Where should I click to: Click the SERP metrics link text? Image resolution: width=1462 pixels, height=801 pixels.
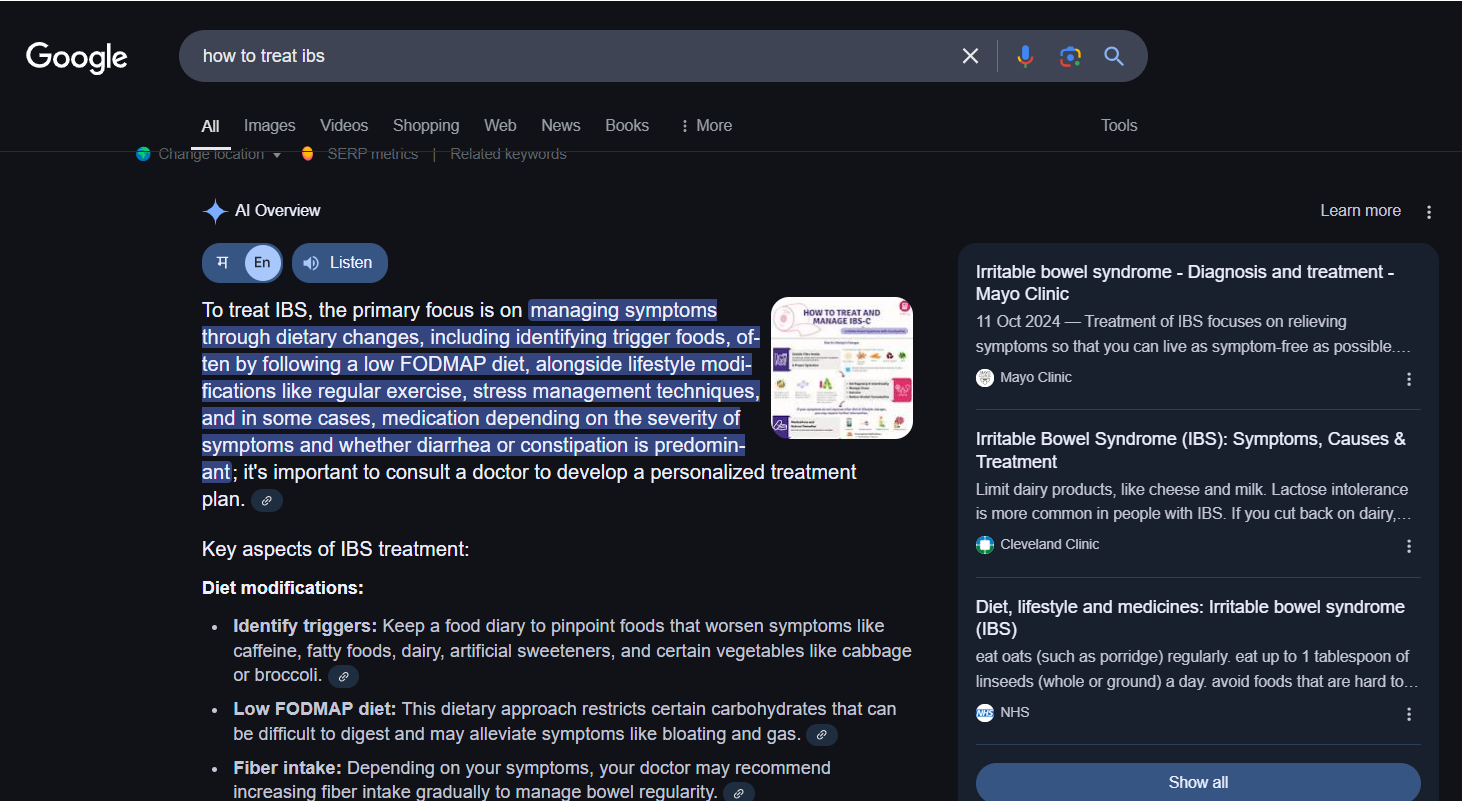point(373,154)
